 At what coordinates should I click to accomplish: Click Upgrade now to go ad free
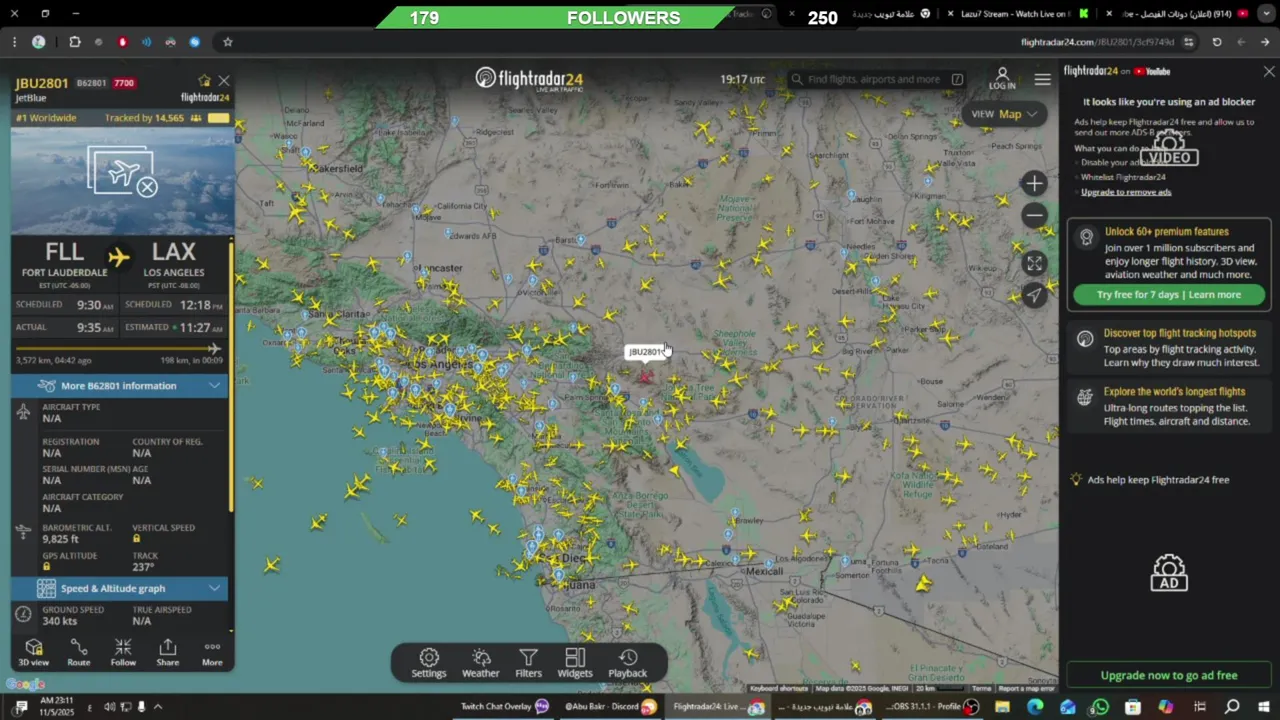coord(1169,675)
